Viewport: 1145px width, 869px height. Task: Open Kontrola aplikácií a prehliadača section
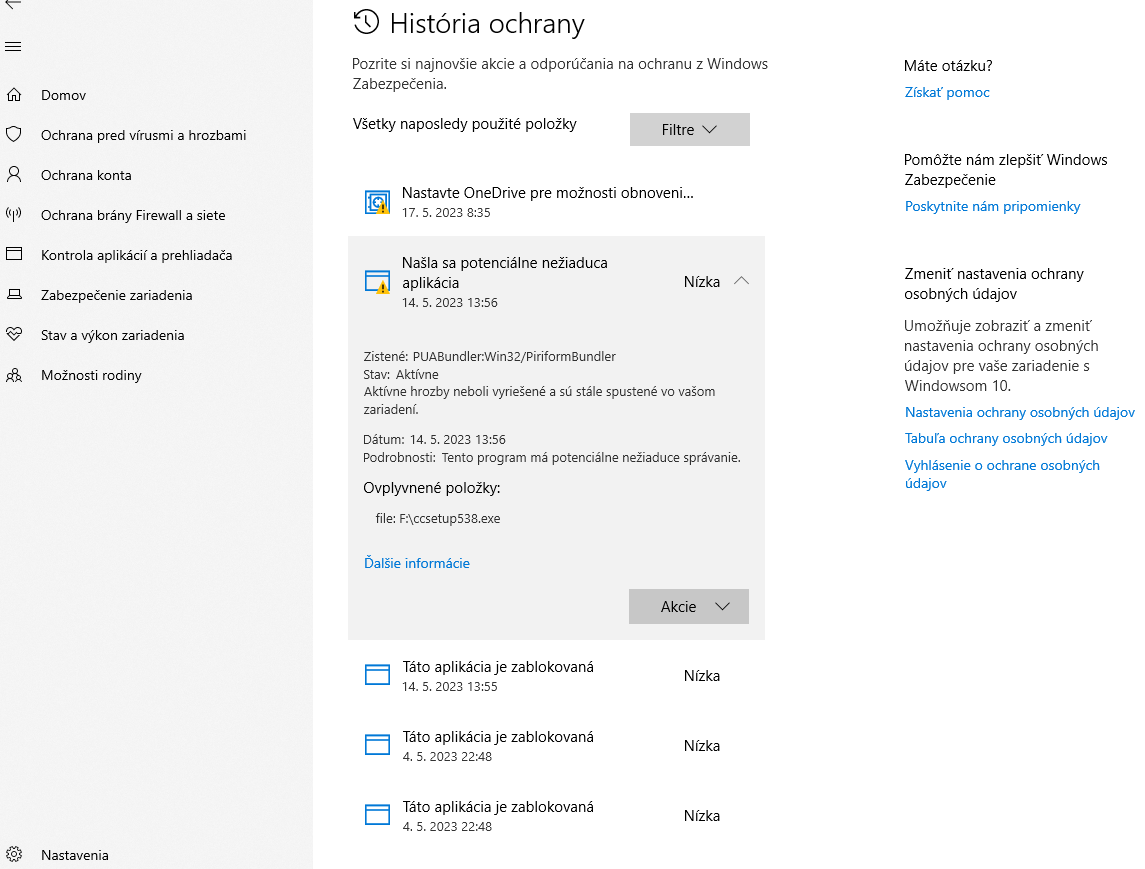(136, 255)
